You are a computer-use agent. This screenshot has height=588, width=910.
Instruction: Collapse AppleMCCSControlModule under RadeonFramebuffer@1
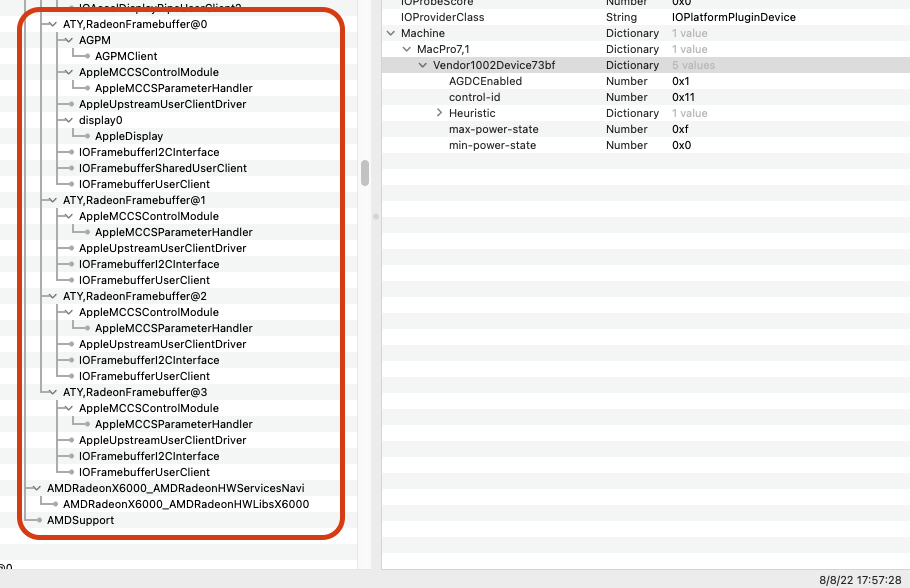tap(69, 216)
